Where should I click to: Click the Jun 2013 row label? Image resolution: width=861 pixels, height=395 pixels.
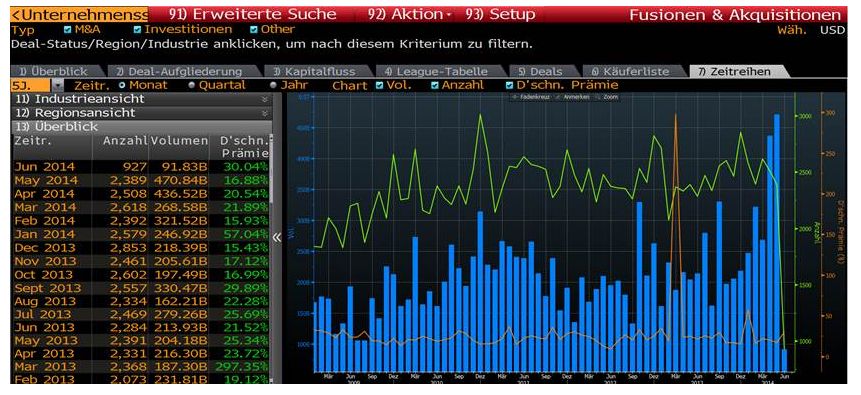44,328
